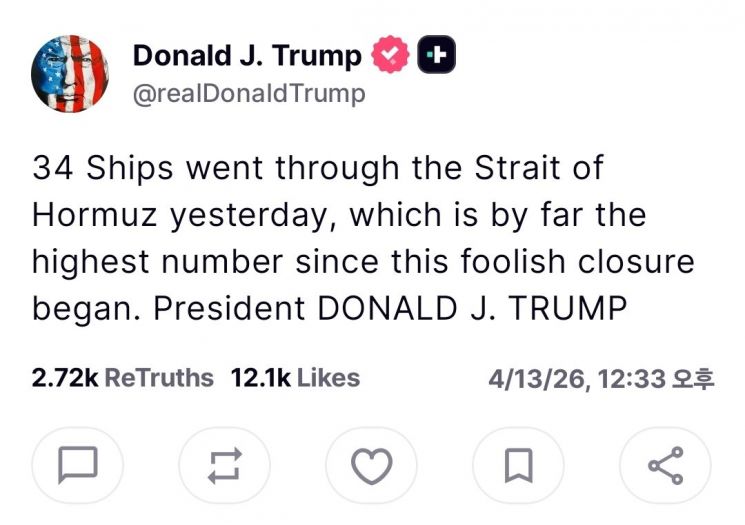Open the @realDonaldTrump handle link
The height and width of the screenshot is (525, 745).
tap(249, 94)
